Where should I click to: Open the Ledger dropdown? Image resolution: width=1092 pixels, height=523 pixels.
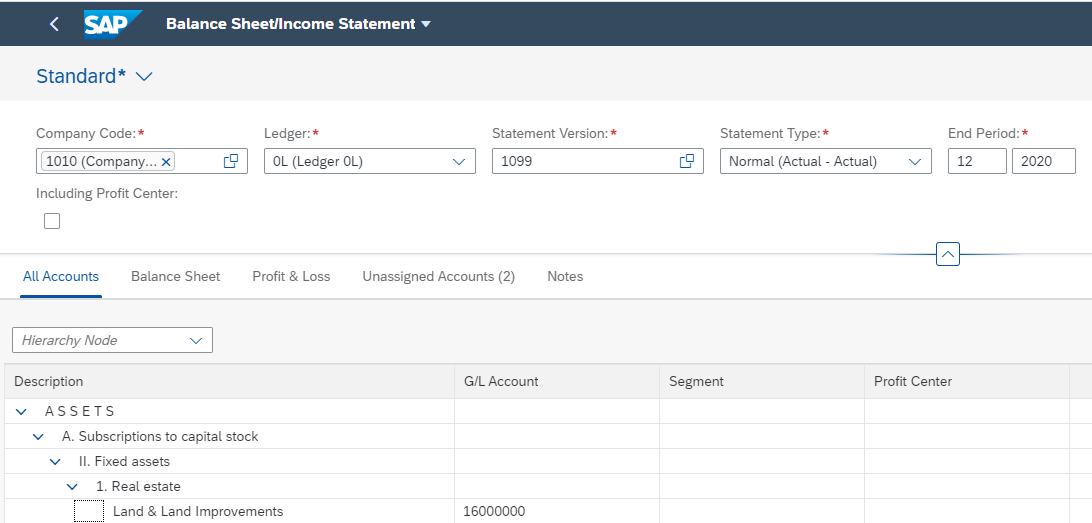click(370, 162)
